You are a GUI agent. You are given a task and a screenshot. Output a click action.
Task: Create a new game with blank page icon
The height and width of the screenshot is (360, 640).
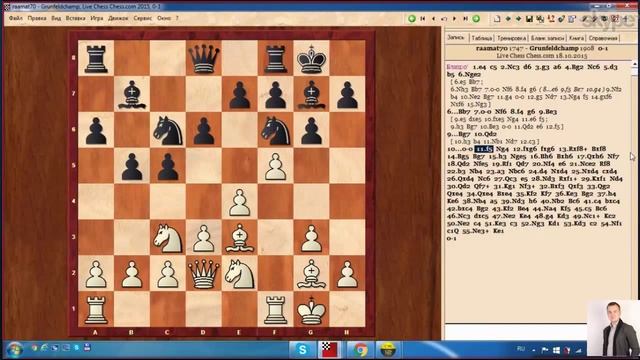pyautogui.click(x=497, y=19)
